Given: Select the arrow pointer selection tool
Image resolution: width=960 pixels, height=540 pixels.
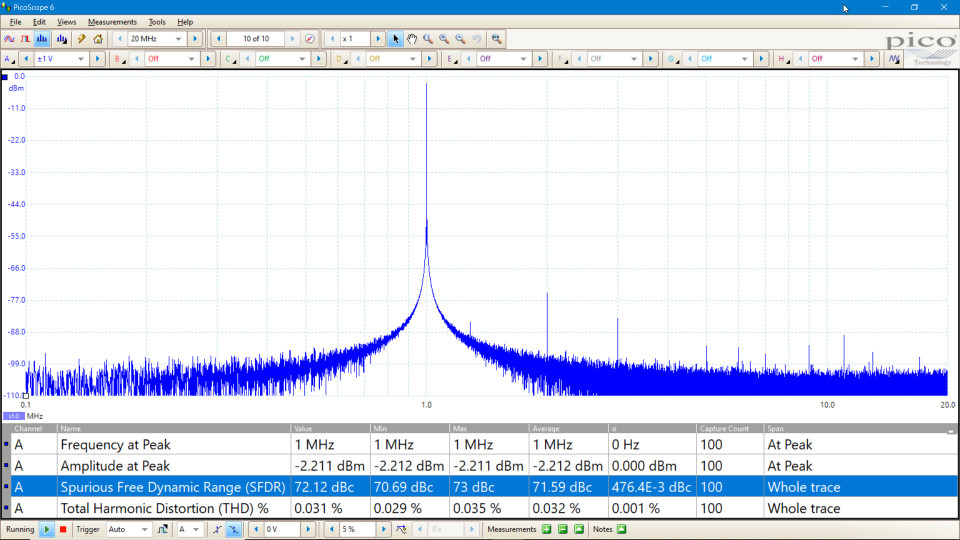Looking at the screenshot, I should [x=396, y=39].
